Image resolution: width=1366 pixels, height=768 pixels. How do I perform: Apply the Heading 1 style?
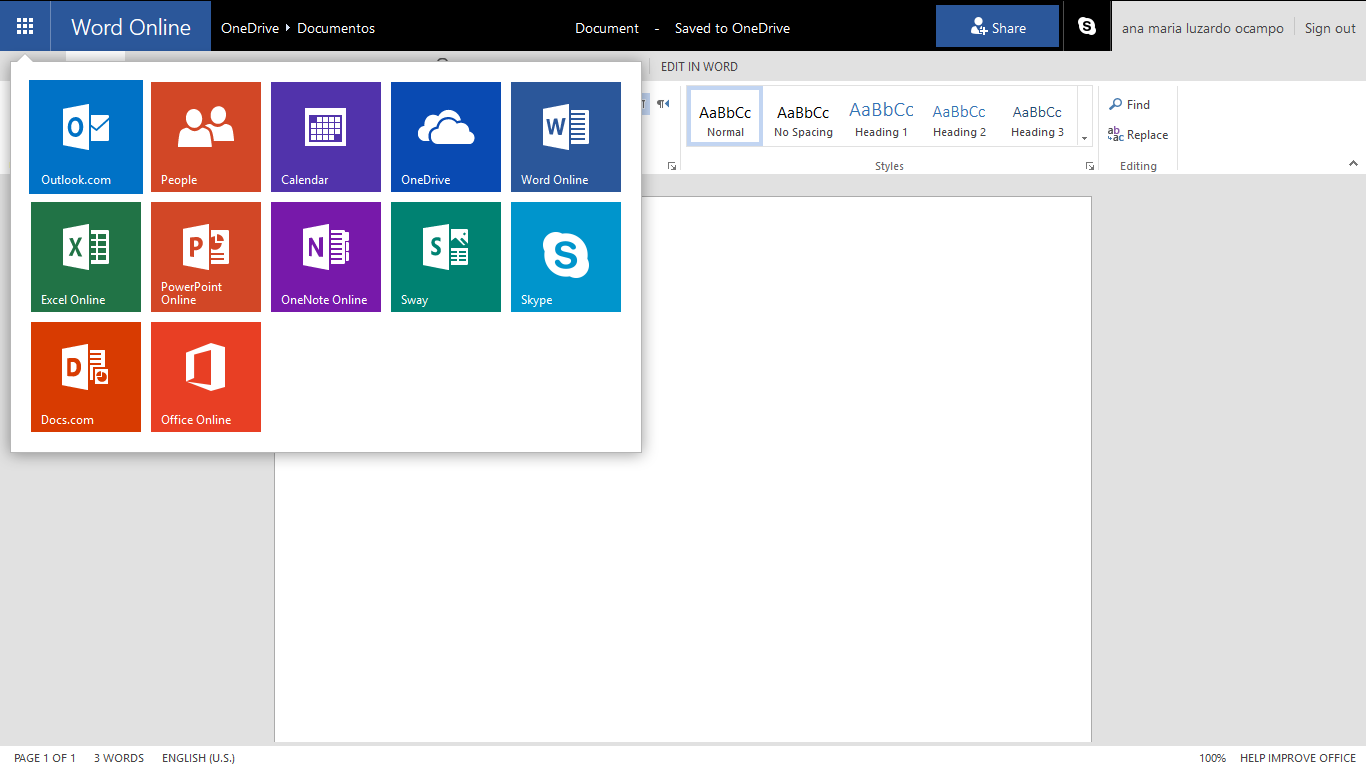881,118
